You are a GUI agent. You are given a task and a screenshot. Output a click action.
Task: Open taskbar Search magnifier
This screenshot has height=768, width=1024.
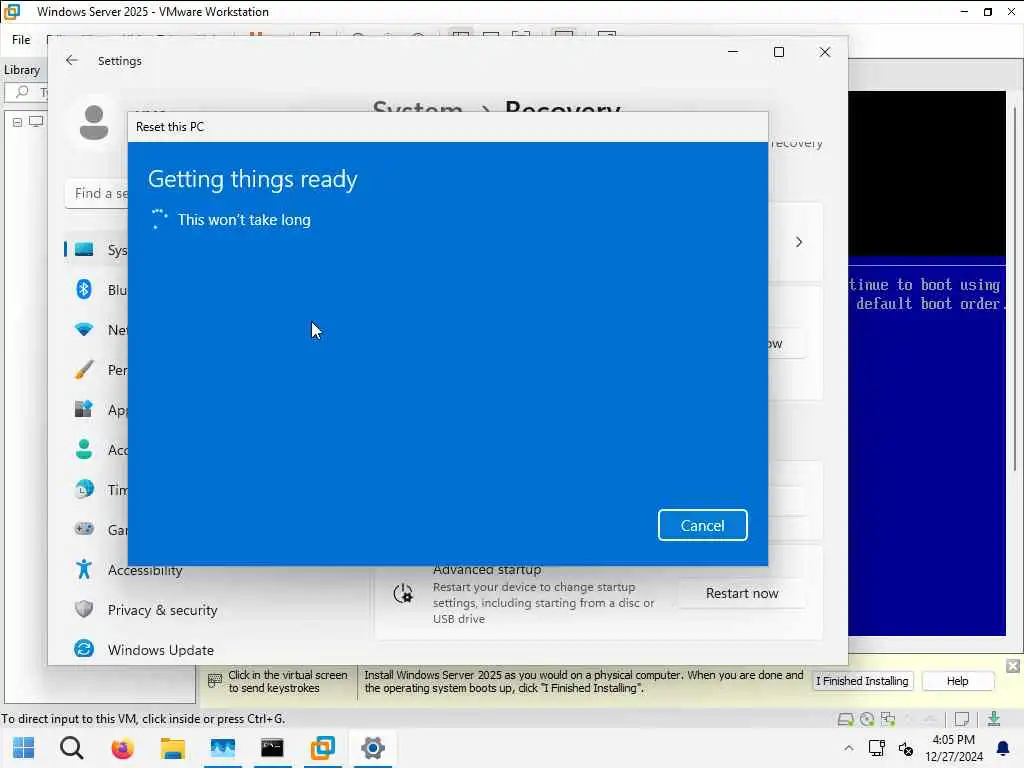pos(72,748)
